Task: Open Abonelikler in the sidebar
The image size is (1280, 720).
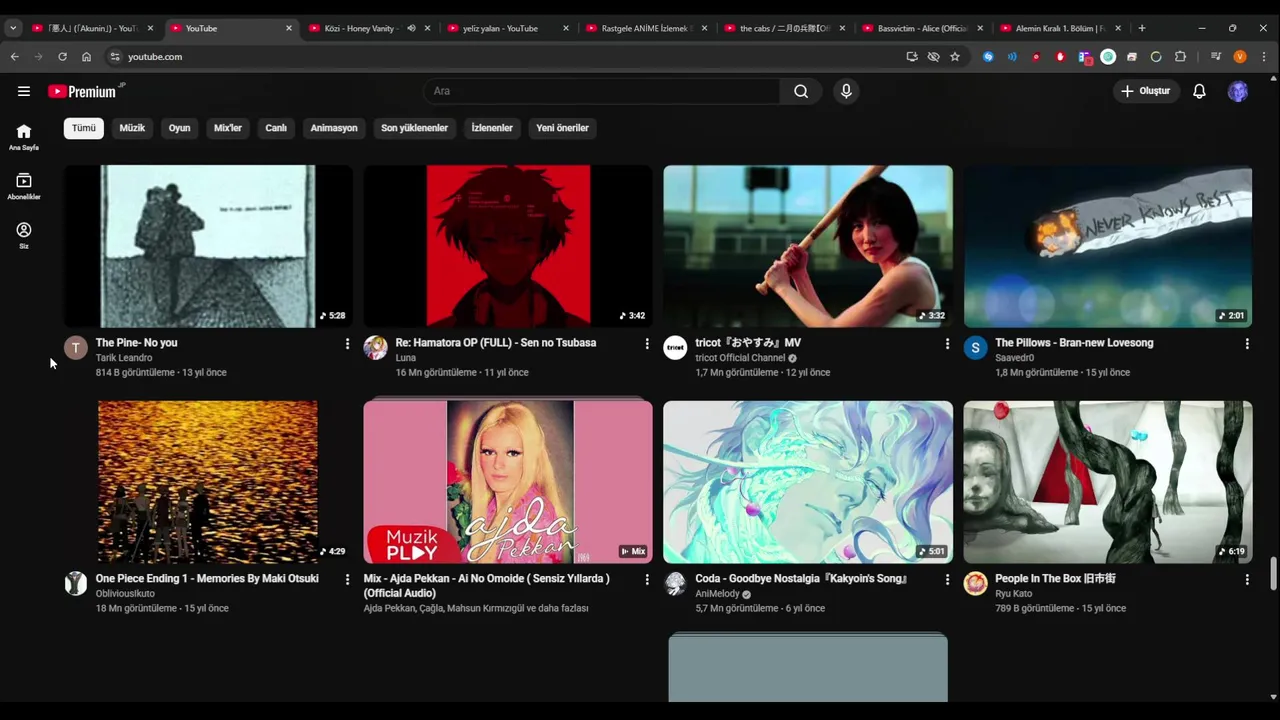Action: [24, 186]
